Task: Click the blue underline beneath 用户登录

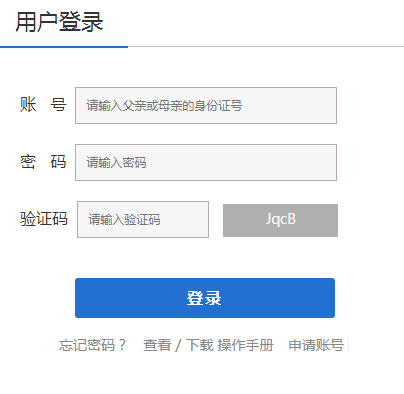Action: (x=64, y=47)
